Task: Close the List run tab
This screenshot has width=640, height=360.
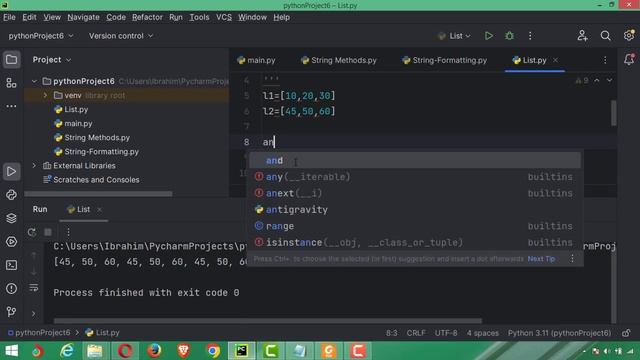Action: tap(99, 209)
